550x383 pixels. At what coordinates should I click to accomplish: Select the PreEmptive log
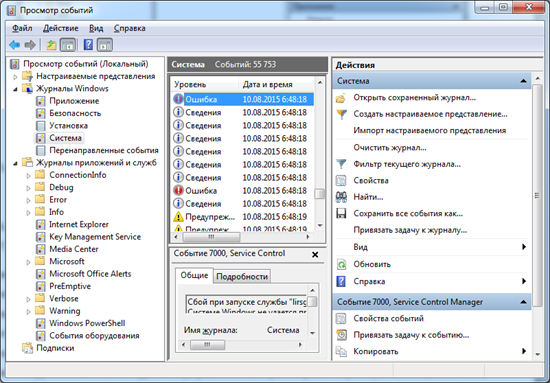click(70, 287)
